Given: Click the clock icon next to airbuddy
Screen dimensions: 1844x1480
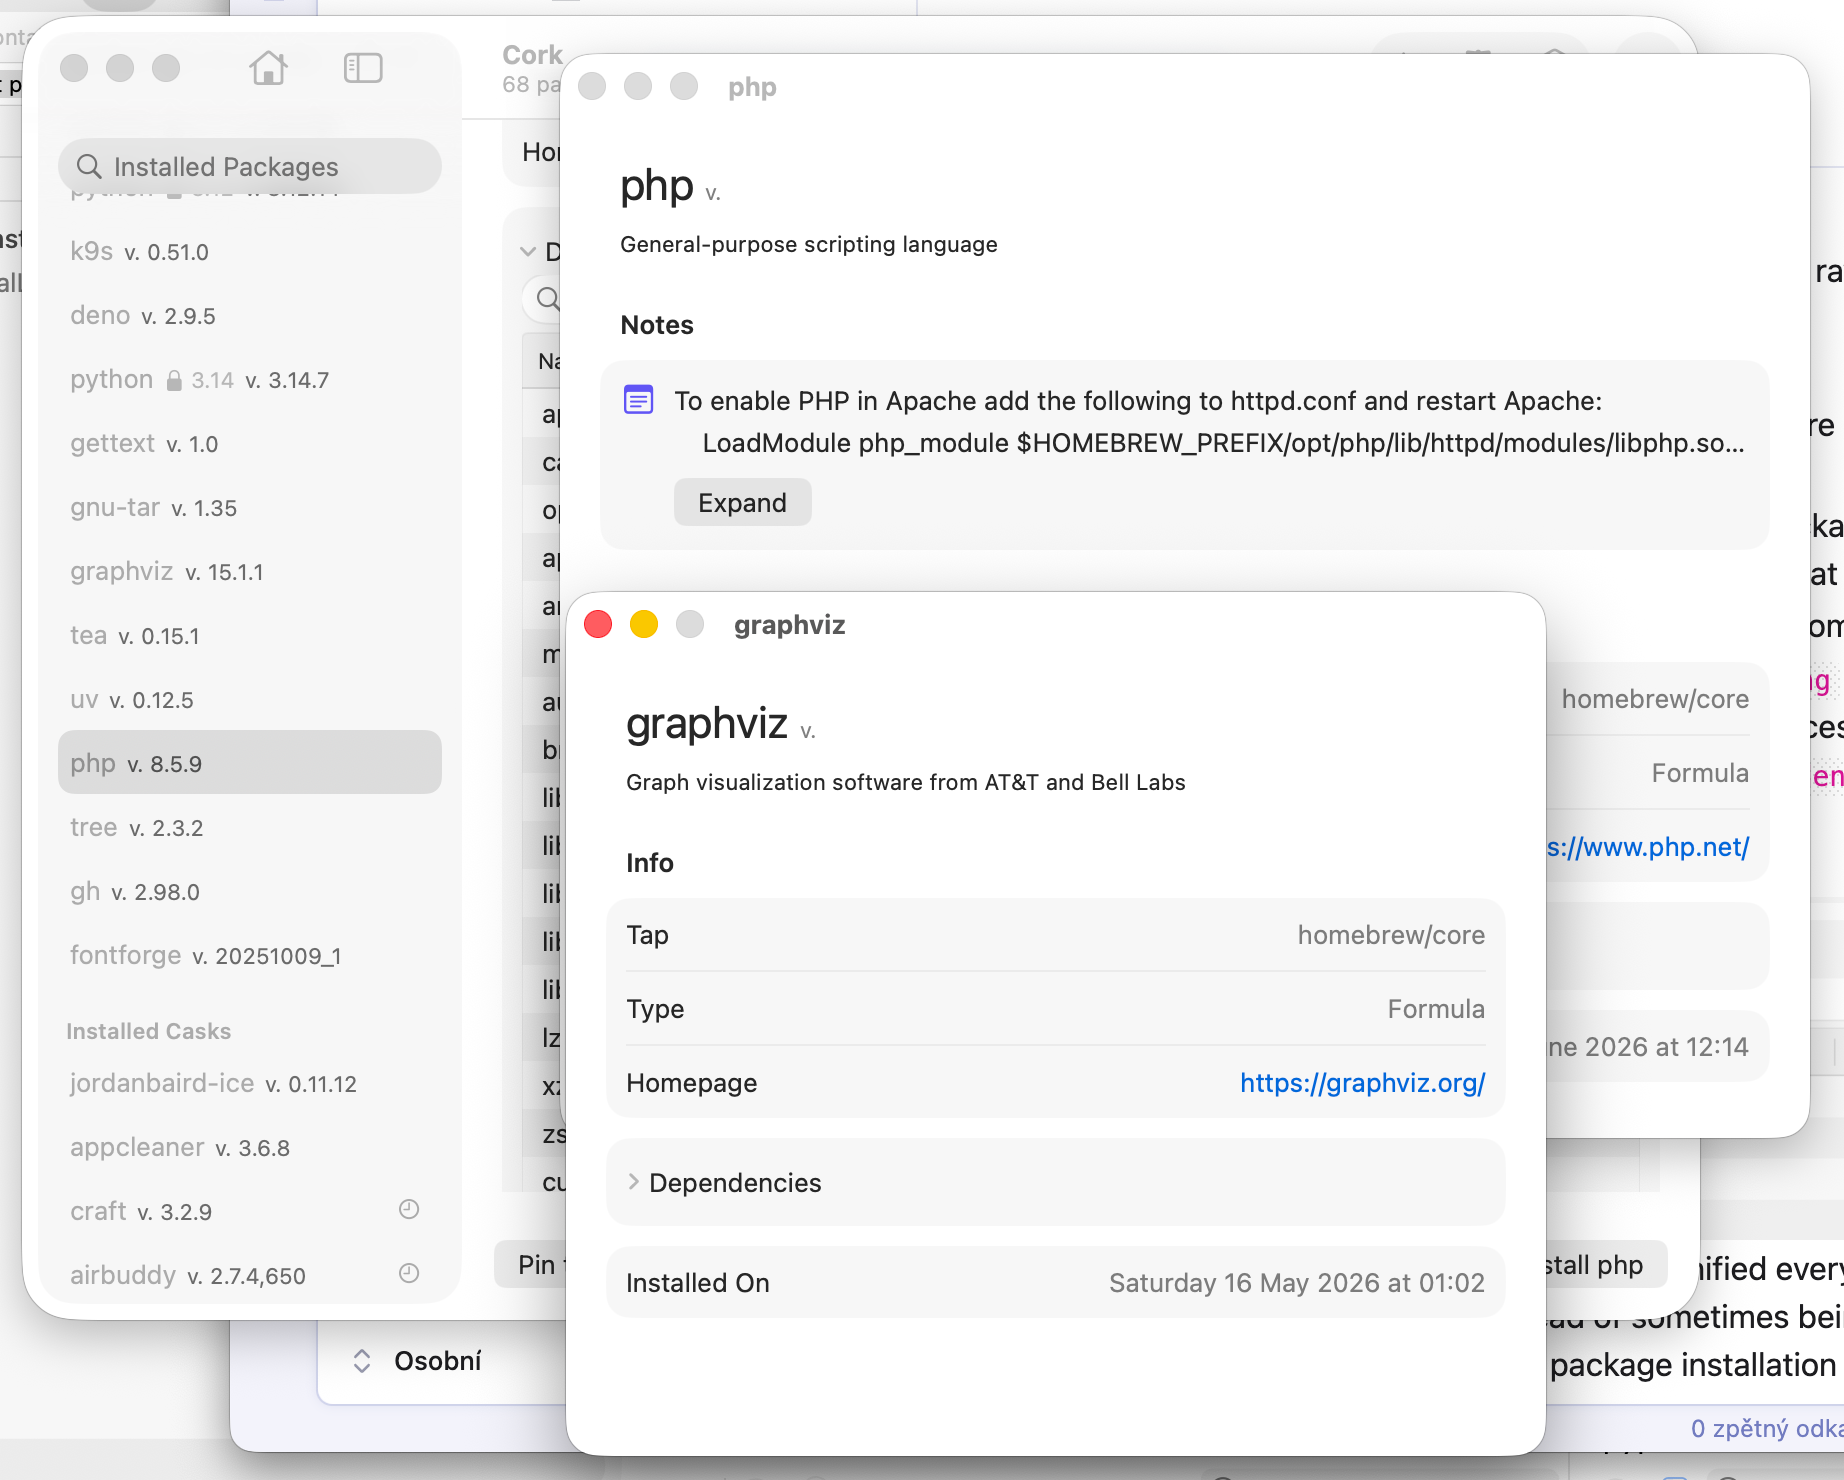Looking at the screenshot, I should [x=409, y=1273].
